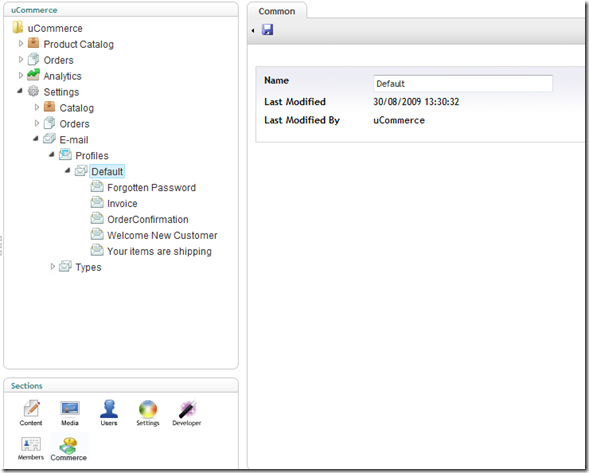Select the Default profile label
This screenshot has height=473, width=589.
107,171
